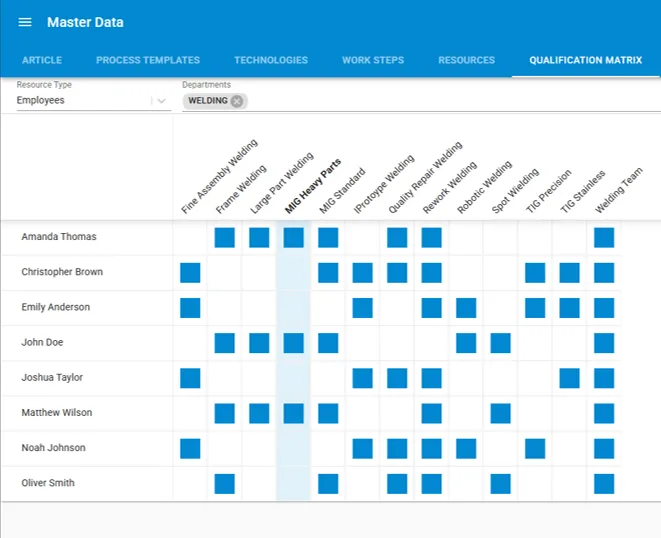Toggle John Doe Large Part Welding qualification
This screenshot has height=538, width=661.
pos(259,343)
